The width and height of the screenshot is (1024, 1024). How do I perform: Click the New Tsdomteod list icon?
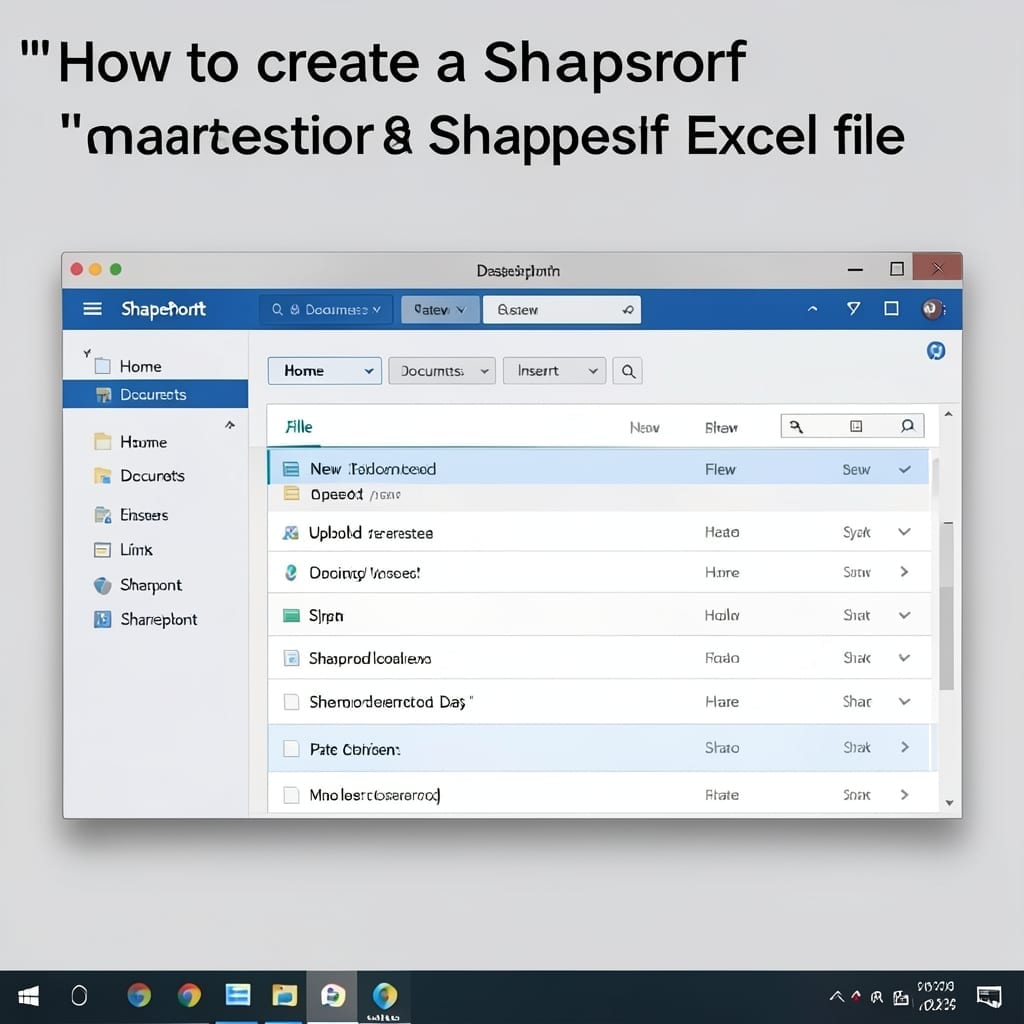[291, 469]
